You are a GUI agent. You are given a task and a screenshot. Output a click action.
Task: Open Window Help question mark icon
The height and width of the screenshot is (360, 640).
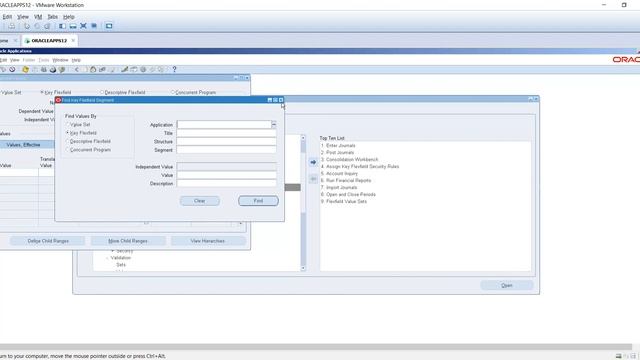point(174,69)
